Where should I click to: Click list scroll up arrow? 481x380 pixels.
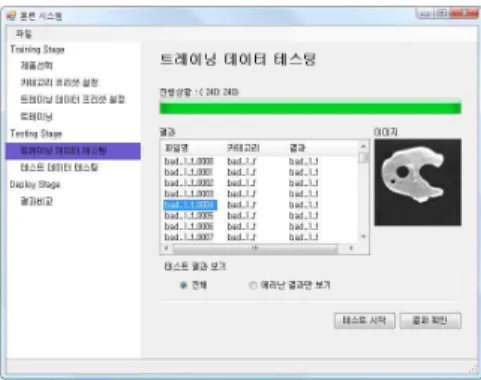[364, 146]
